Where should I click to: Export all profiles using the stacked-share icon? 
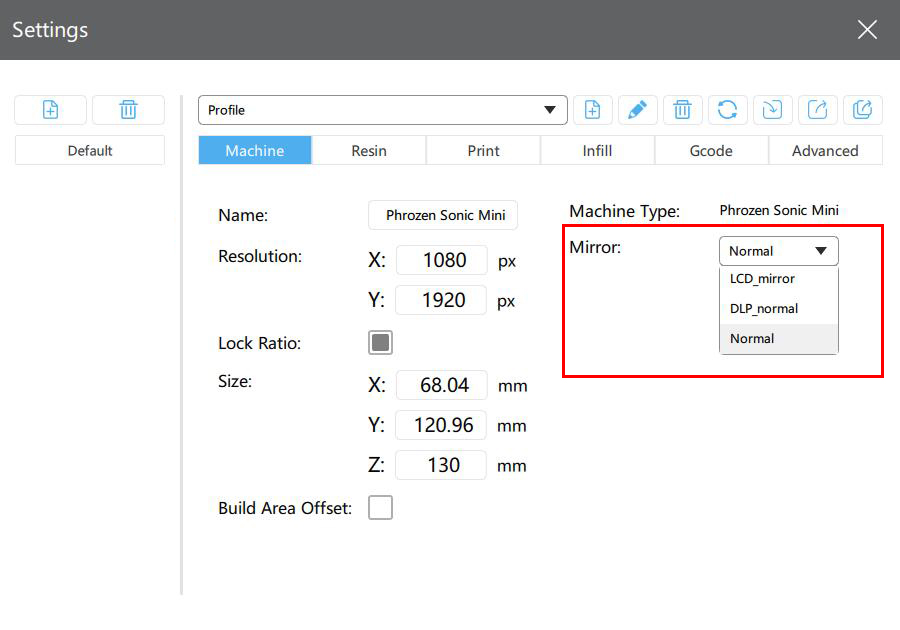862,110
